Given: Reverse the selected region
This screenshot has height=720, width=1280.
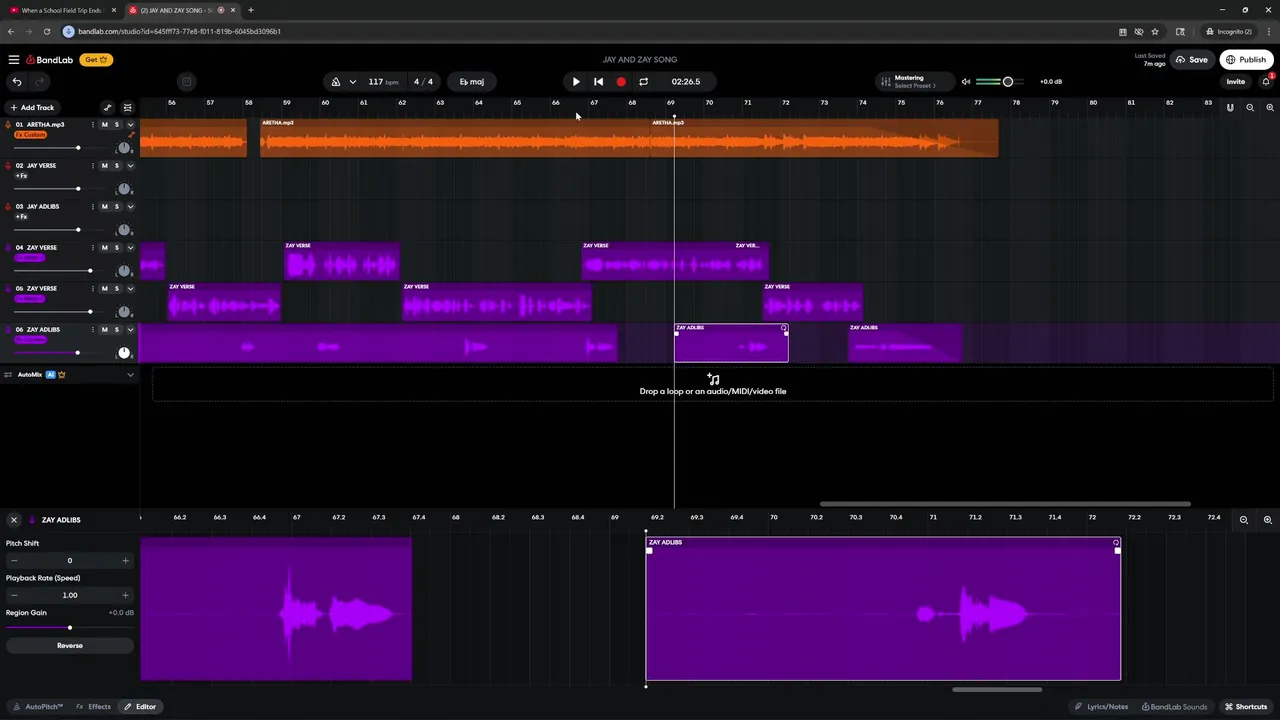Looking at the screenshot, I should tap(70, 646).
